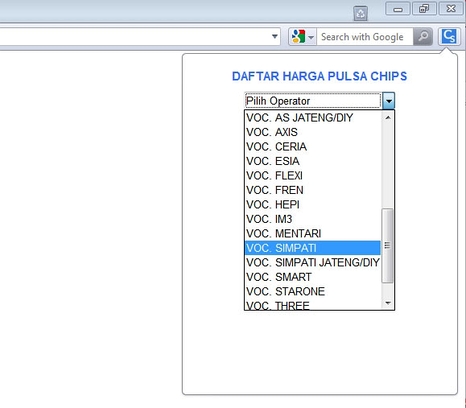Image resolution: width=466 pixels, height=408 pixels.
Task: Select VOC. AXIS from the list
Action: (x=313, y=132)
